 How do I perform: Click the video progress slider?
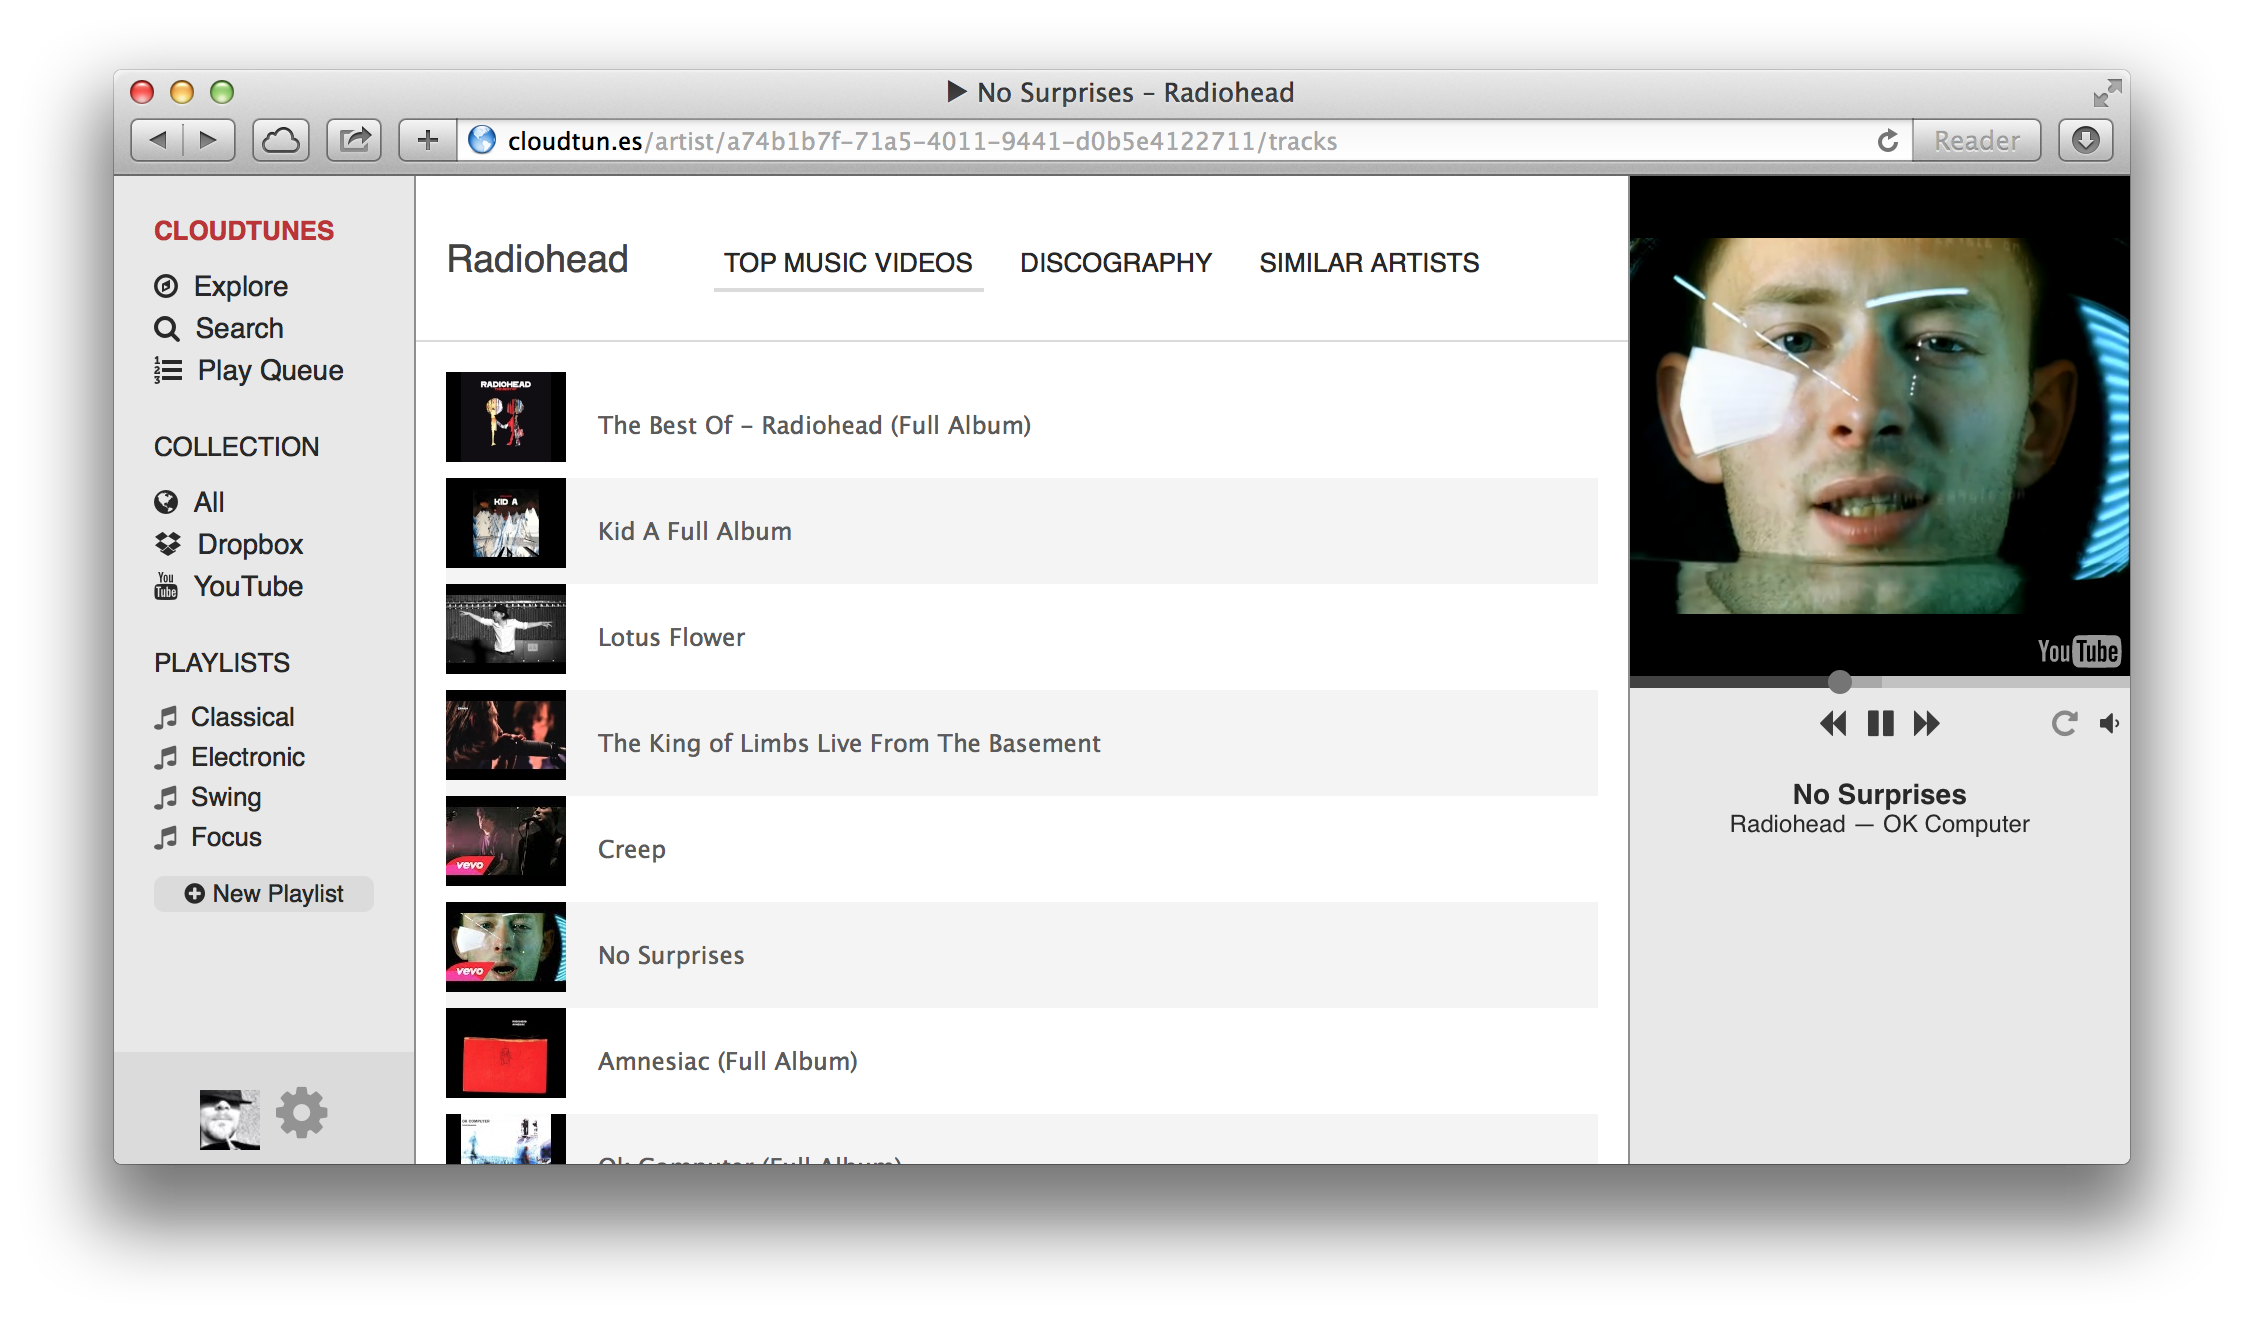1838,683
